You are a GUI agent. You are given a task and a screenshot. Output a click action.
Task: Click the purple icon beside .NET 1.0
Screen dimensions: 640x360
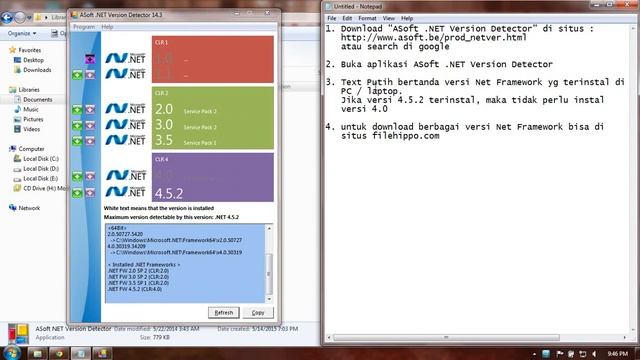pos(90,59)
